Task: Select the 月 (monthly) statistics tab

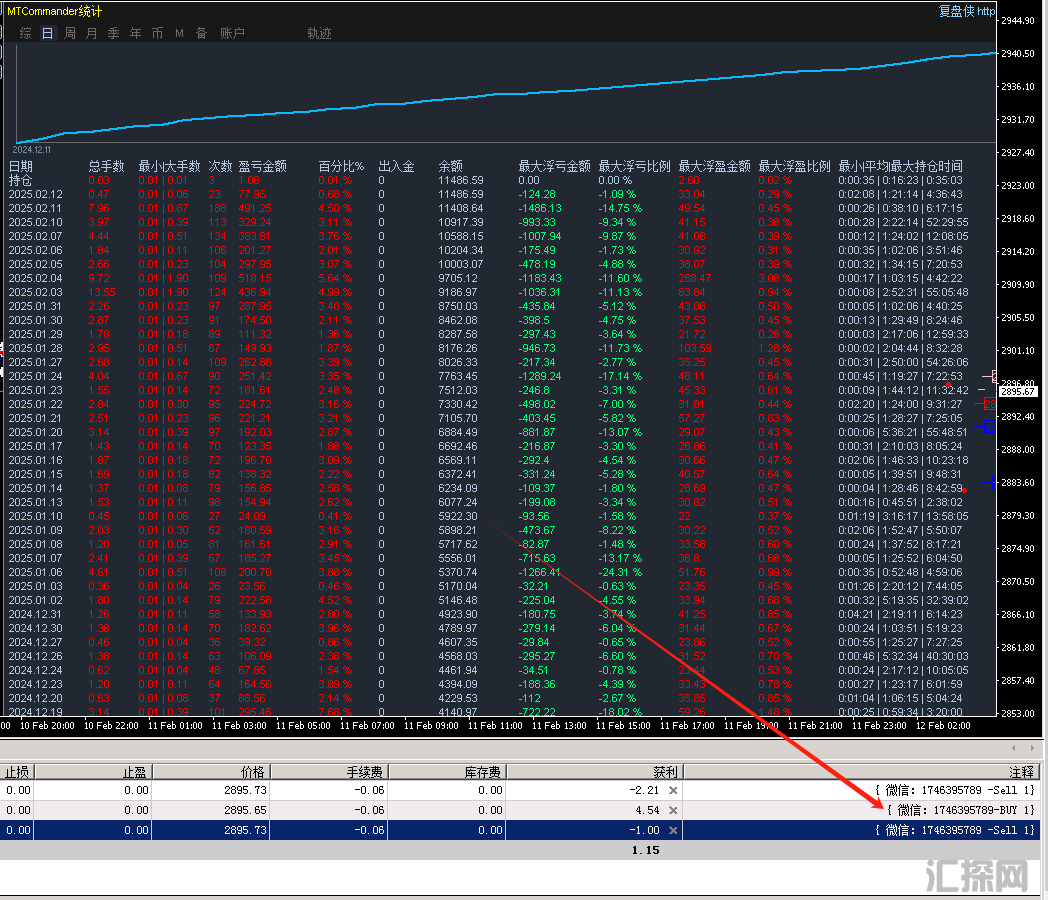Action: (92, 33)
